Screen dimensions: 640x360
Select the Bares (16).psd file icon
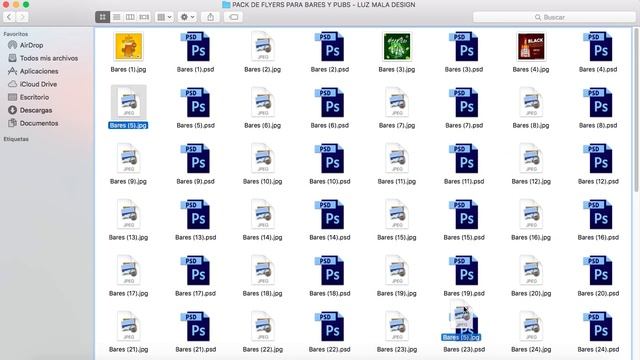coord(598,214)
